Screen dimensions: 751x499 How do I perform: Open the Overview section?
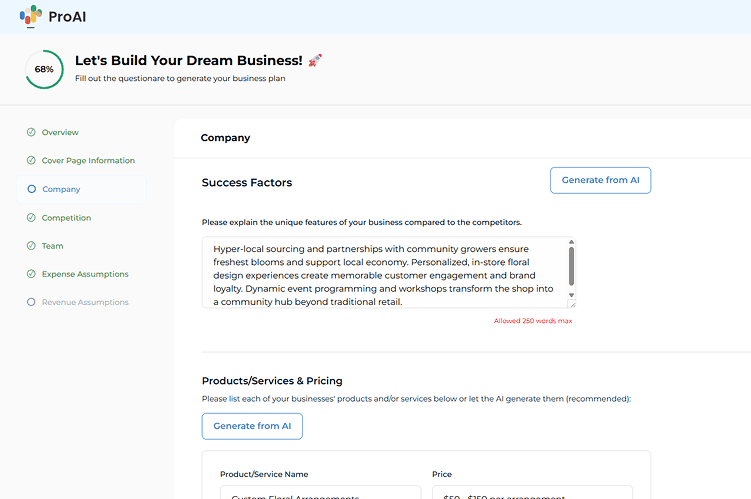coord(60,132)
